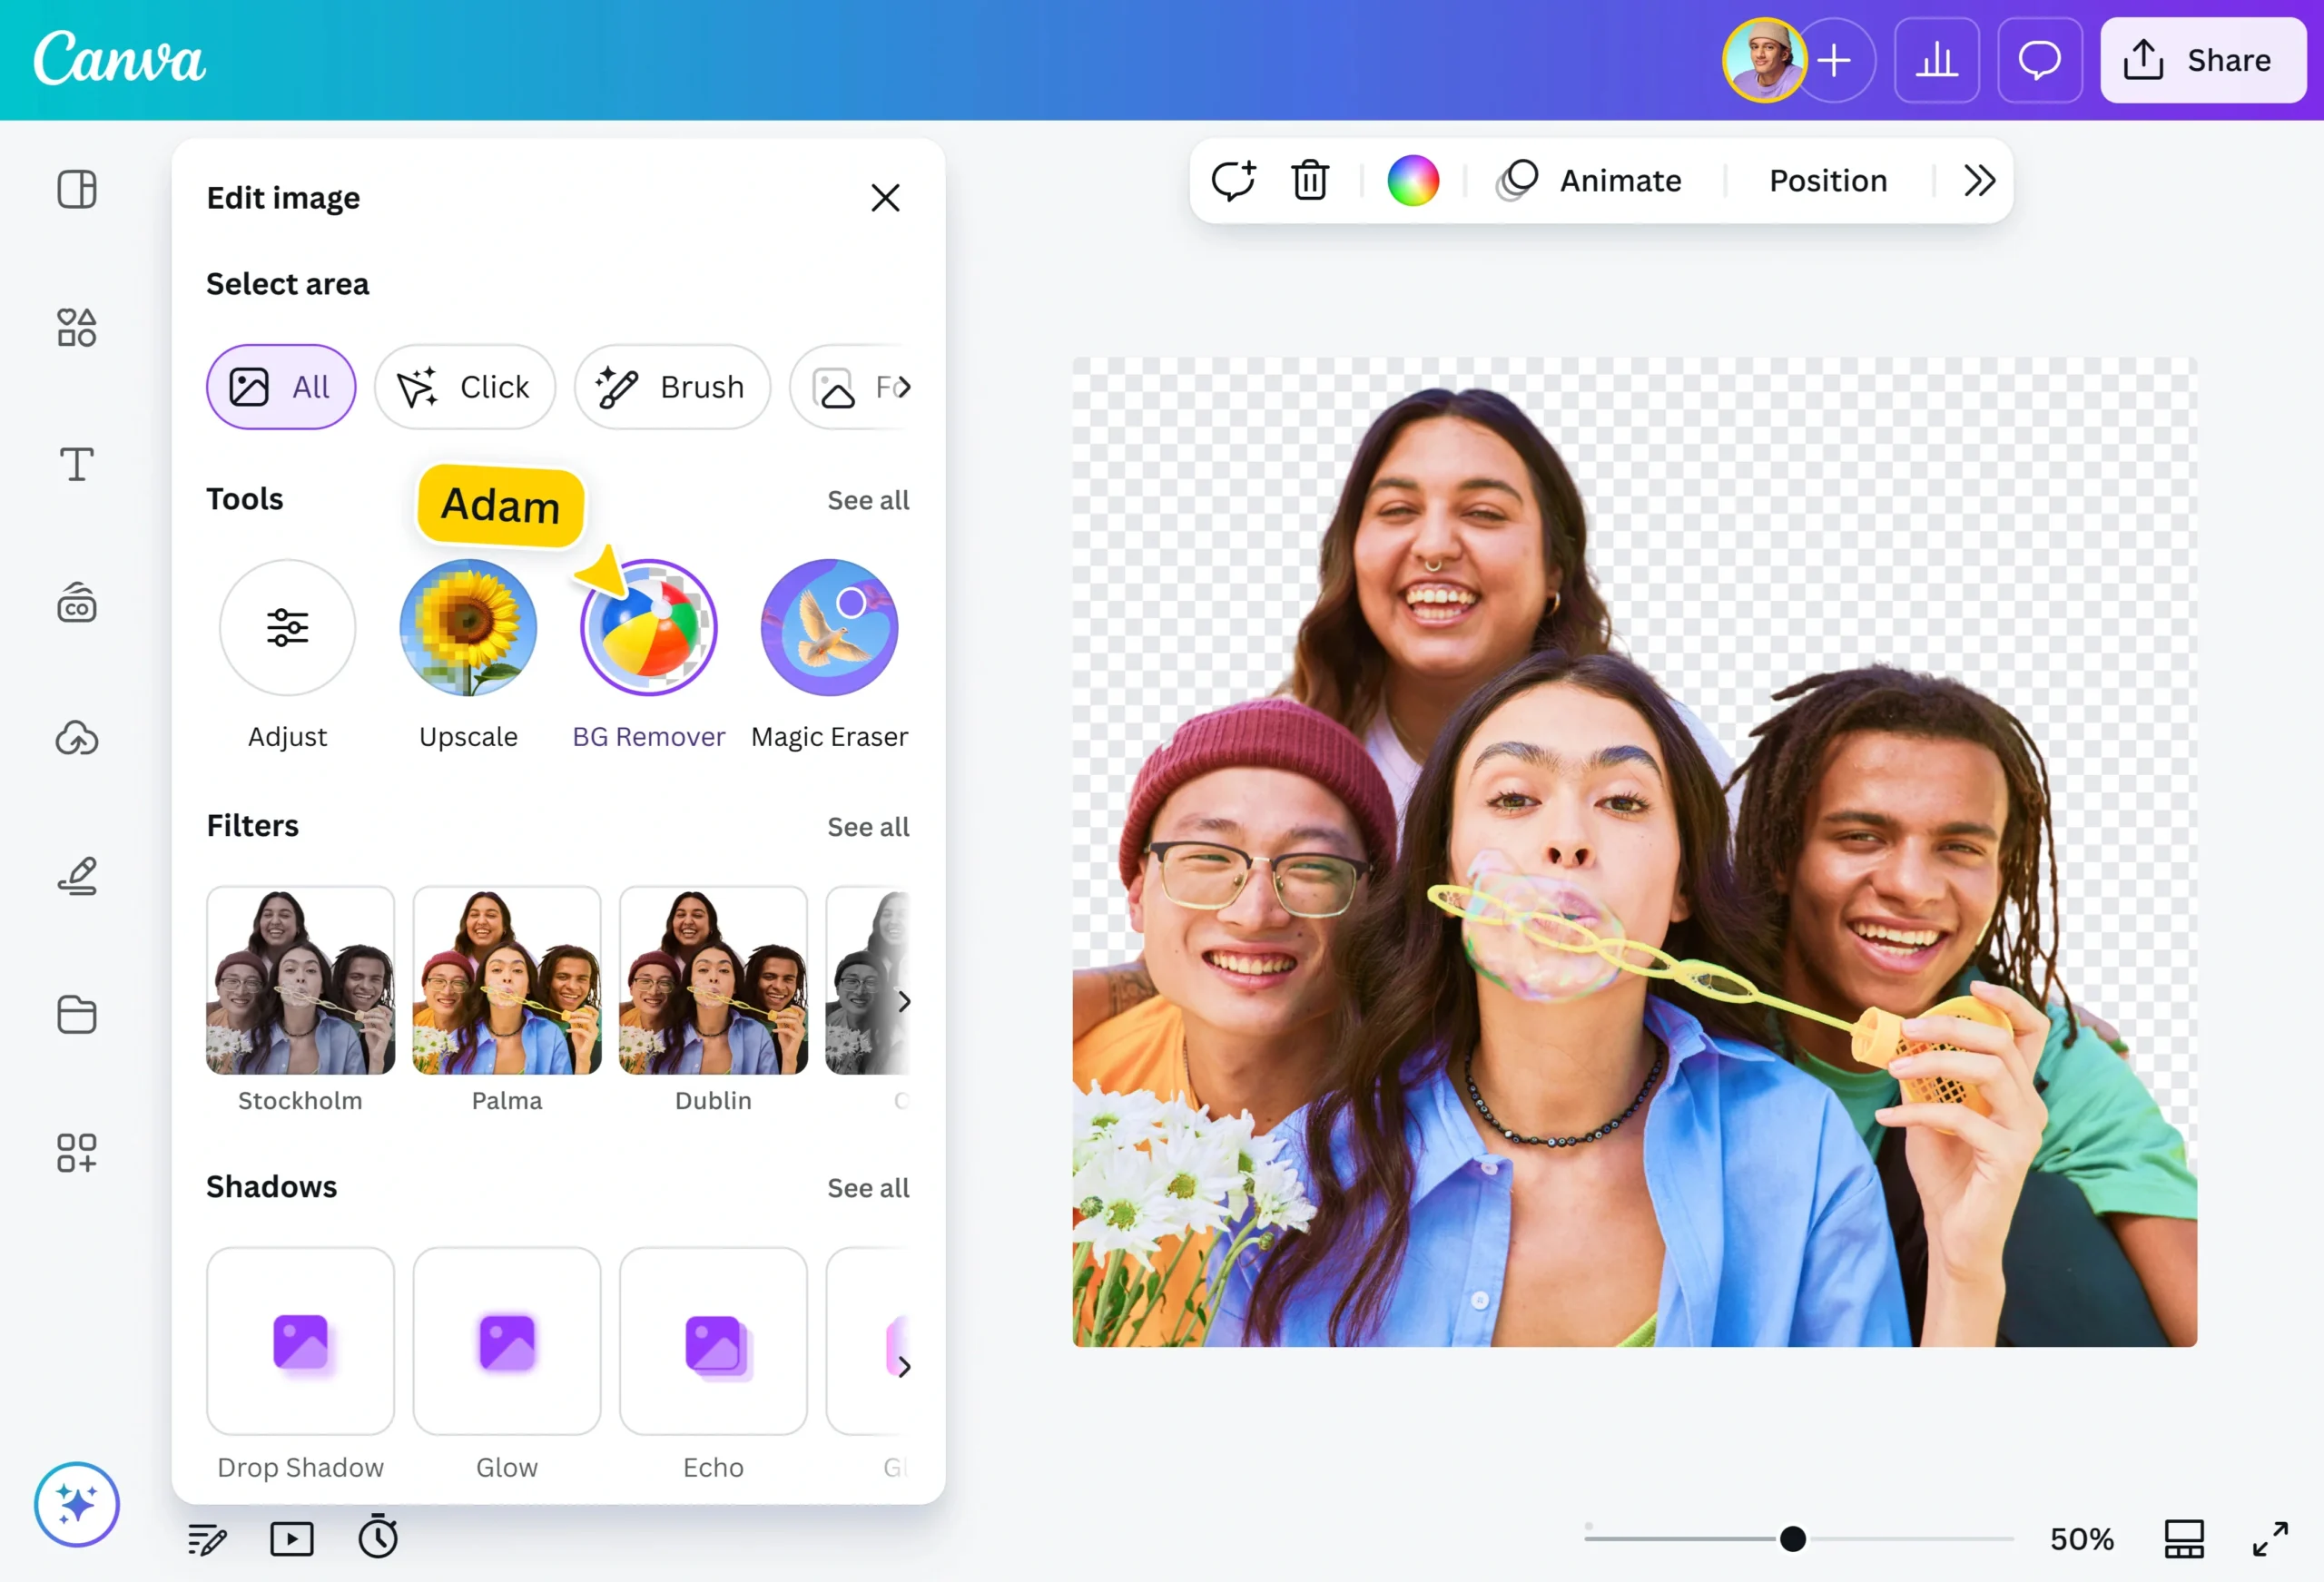
Task: Open the Notes icon in bottom bar
Action: [x=207, y=1539]
